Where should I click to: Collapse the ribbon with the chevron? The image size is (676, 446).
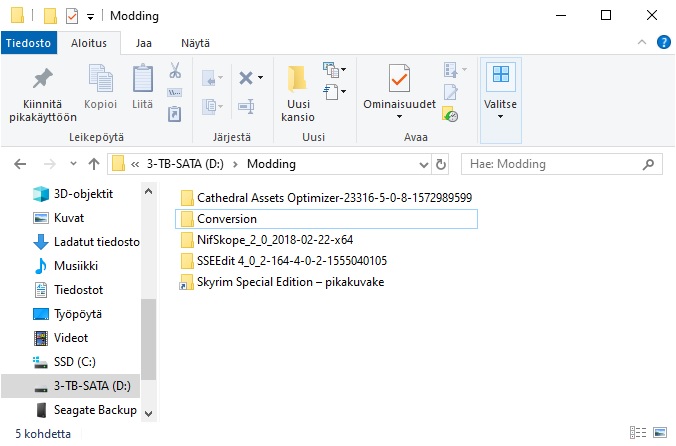coord(642,42)
